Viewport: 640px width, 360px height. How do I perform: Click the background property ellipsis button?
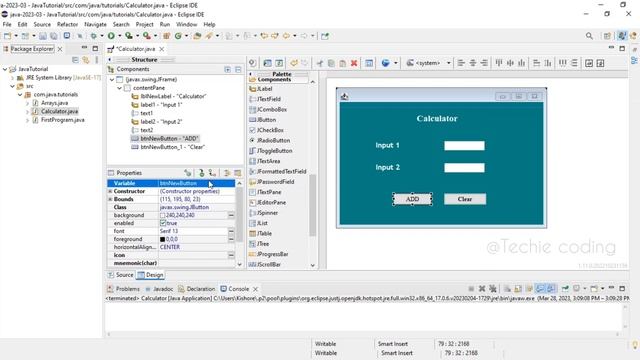click(x=231, y=215)
